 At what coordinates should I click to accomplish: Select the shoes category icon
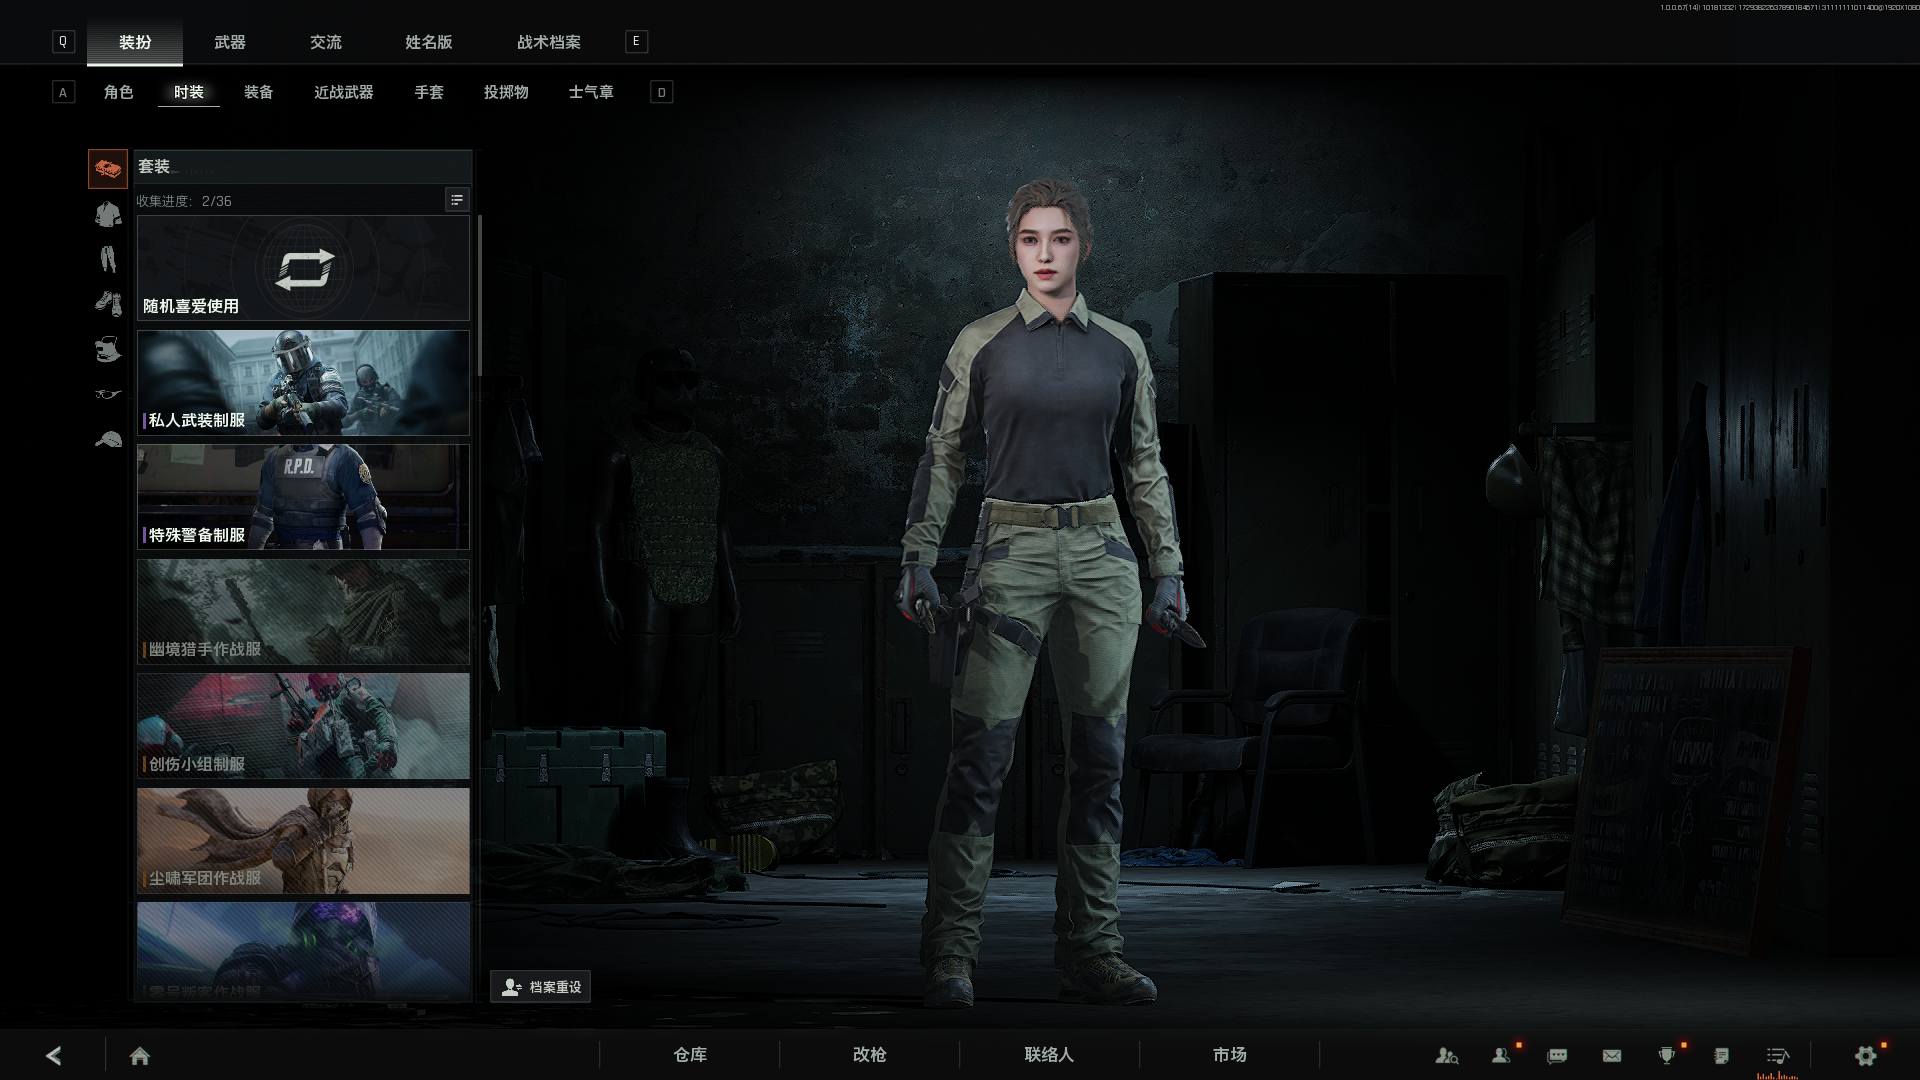(x=108, y=304)
